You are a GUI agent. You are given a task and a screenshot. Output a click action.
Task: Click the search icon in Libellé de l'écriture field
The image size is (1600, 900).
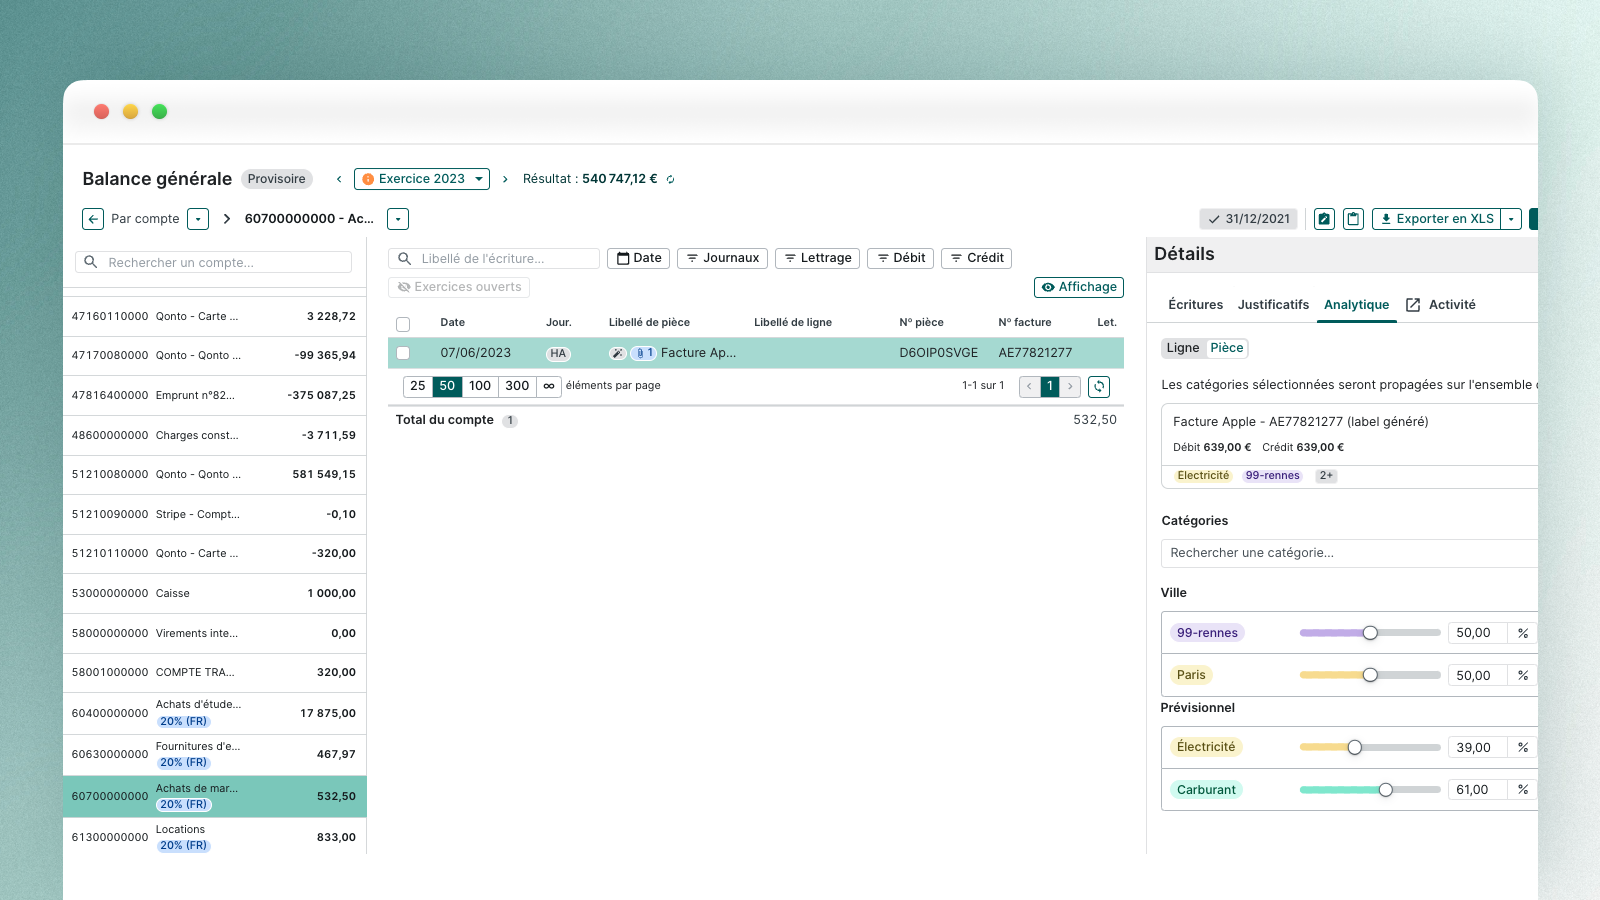pos(405,258)
